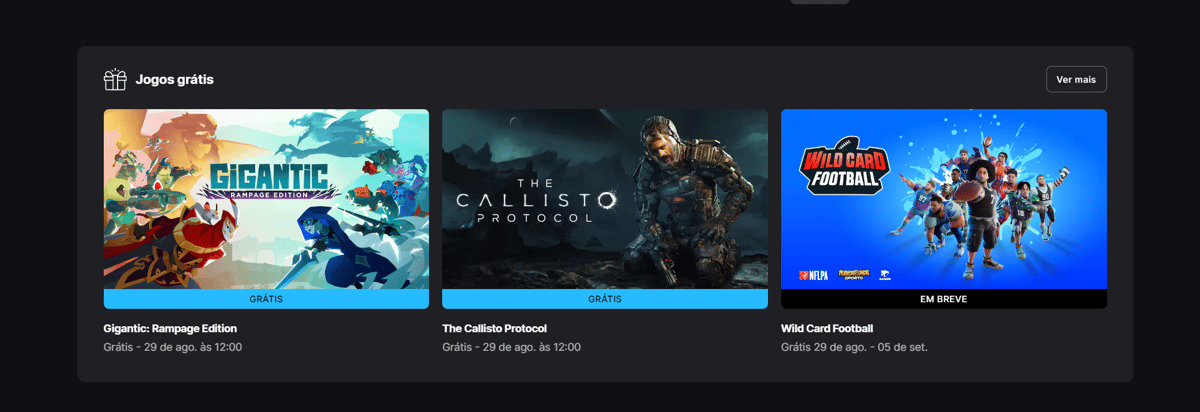
Task: Select the Wild Card Football title text
Action: pyautogui.click(x=827, y=328)
